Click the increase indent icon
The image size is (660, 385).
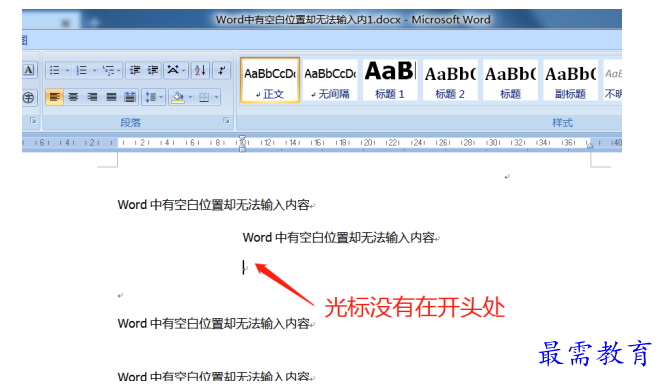153,70
